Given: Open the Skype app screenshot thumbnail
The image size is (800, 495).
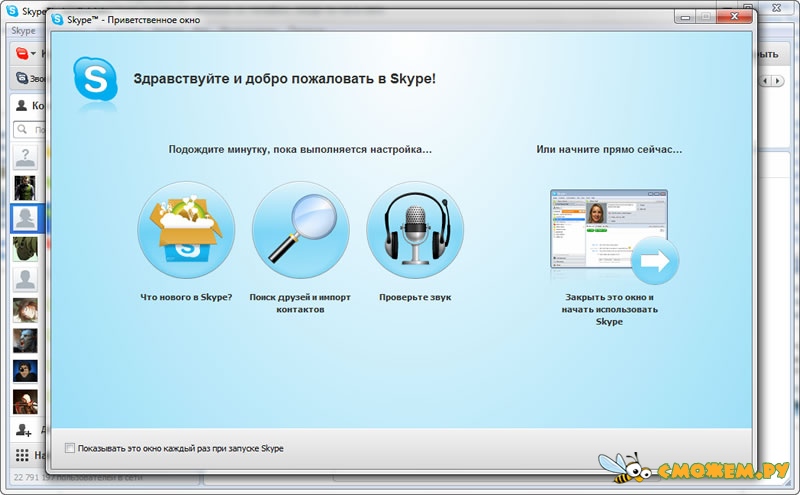Looking at the screenshot, I should (609, 229).
